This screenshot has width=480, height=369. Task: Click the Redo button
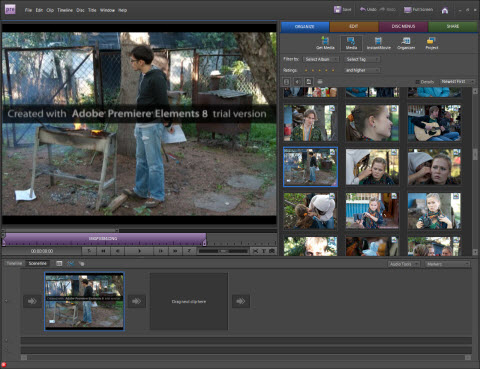coord(387,9)
